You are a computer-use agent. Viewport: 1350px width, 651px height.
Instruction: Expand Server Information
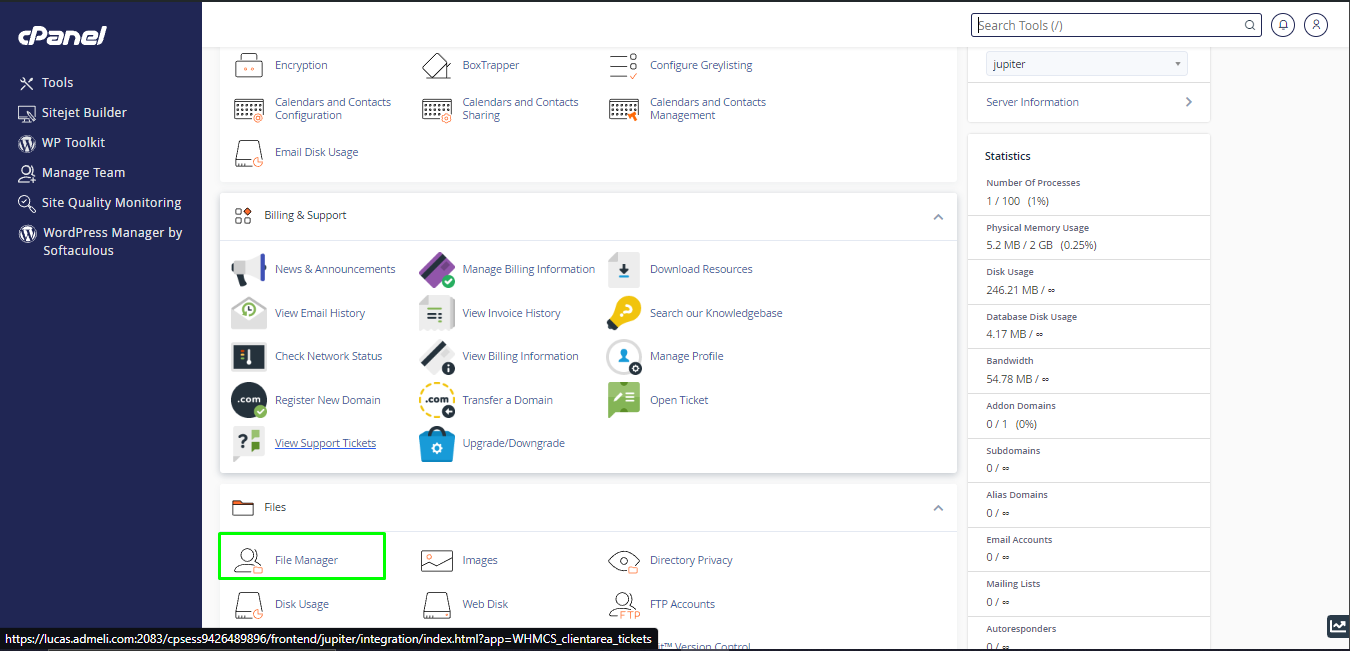[1088, 102]
